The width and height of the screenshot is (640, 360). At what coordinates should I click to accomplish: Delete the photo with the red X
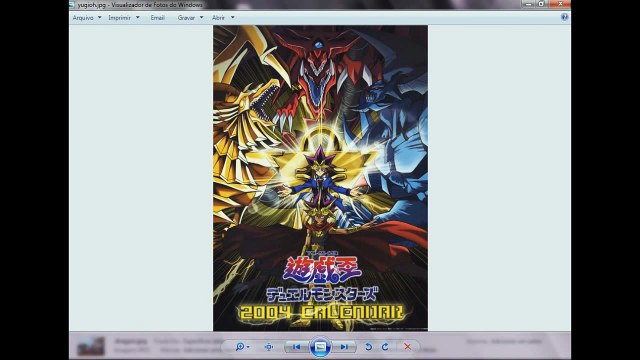(407, 347)
